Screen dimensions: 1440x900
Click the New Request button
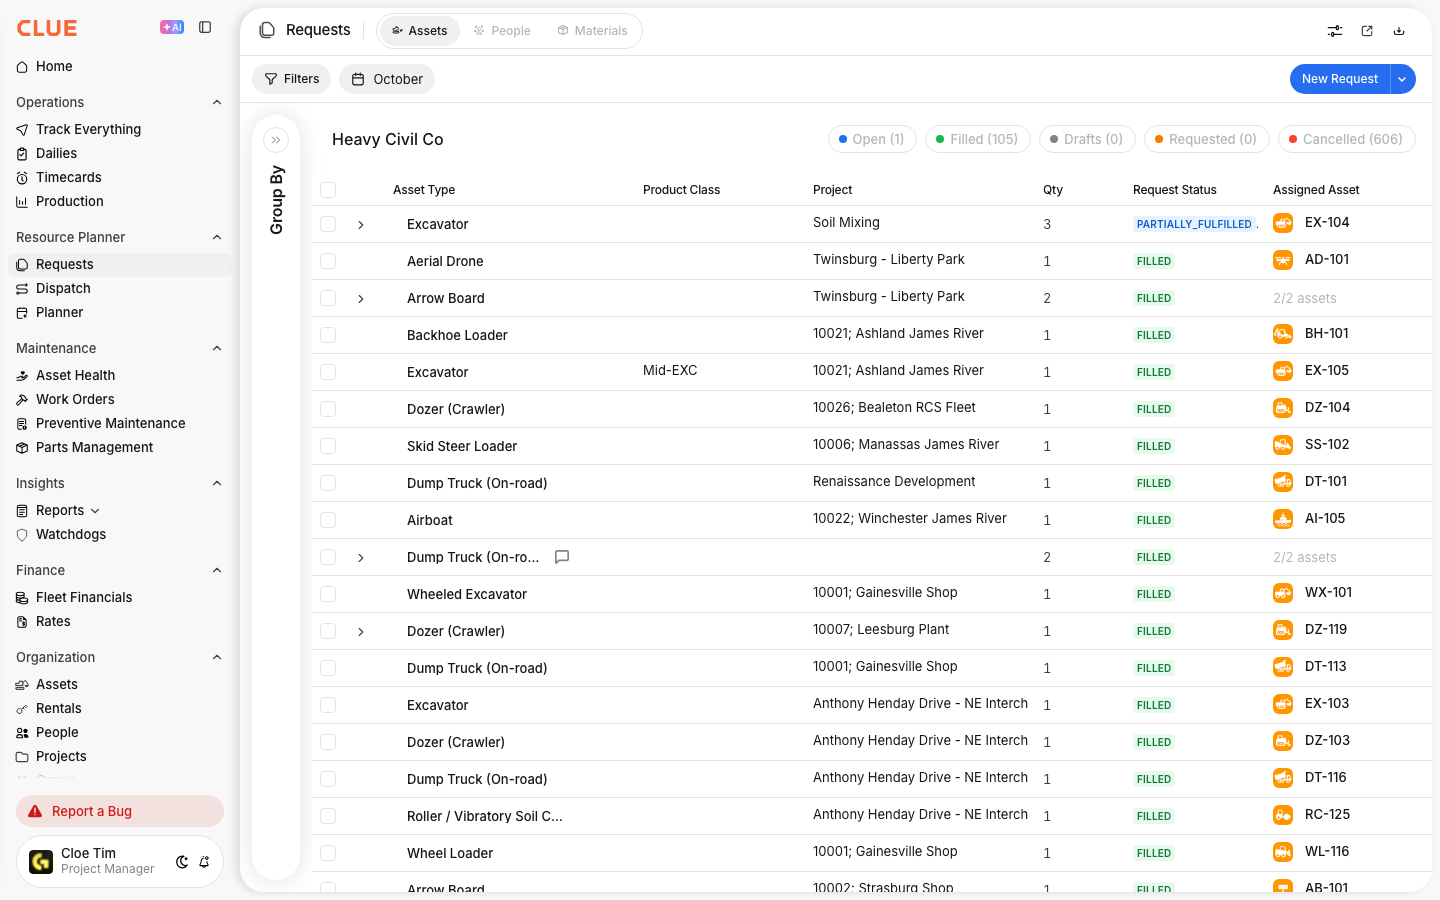point(1340,79)
